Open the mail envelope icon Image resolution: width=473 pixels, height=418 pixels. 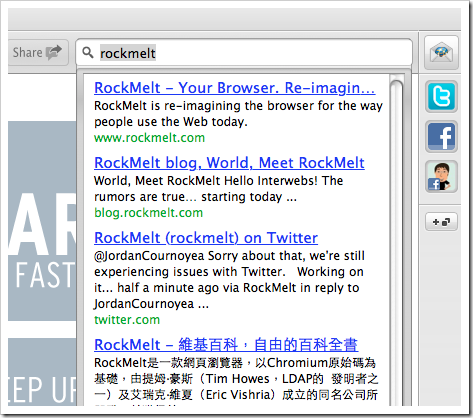coord(441,53)
